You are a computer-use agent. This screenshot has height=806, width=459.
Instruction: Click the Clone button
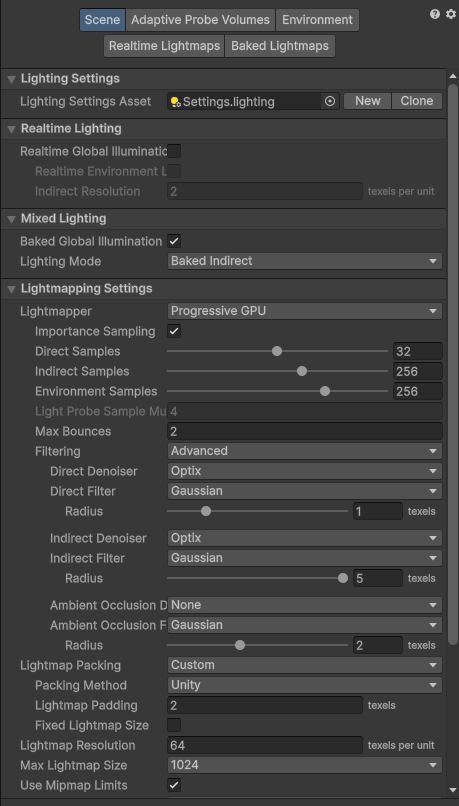(x=417, y=101)
